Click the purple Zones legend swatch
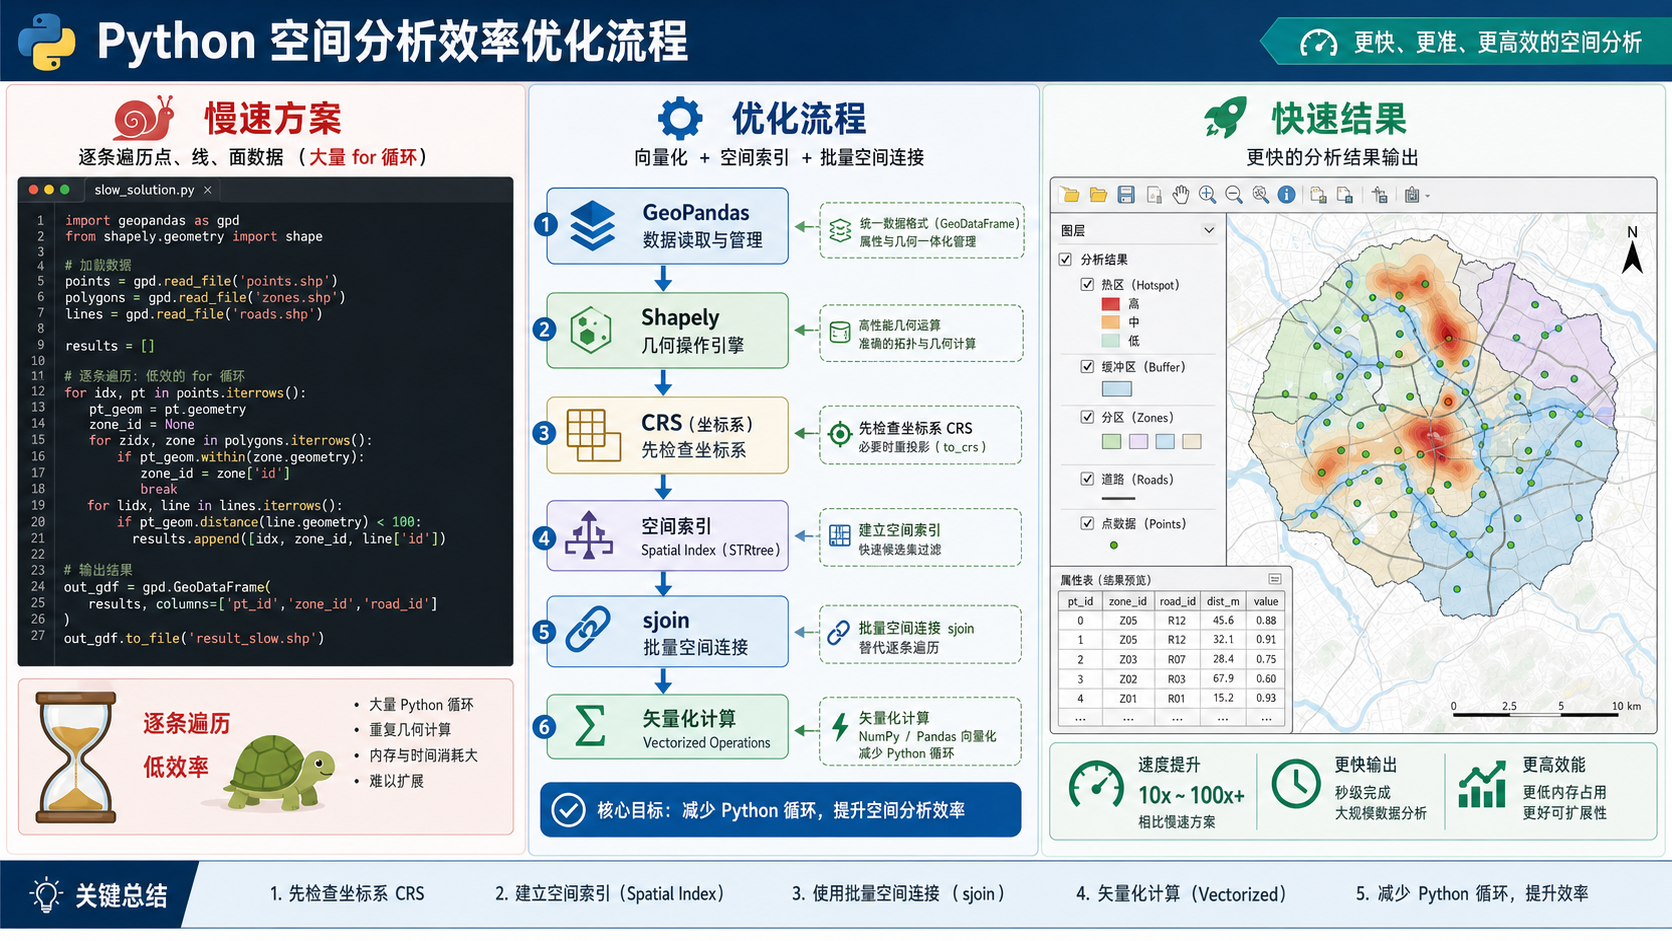The height and width of the screenshot is (941, 1672). click(x=1138, y=441)
